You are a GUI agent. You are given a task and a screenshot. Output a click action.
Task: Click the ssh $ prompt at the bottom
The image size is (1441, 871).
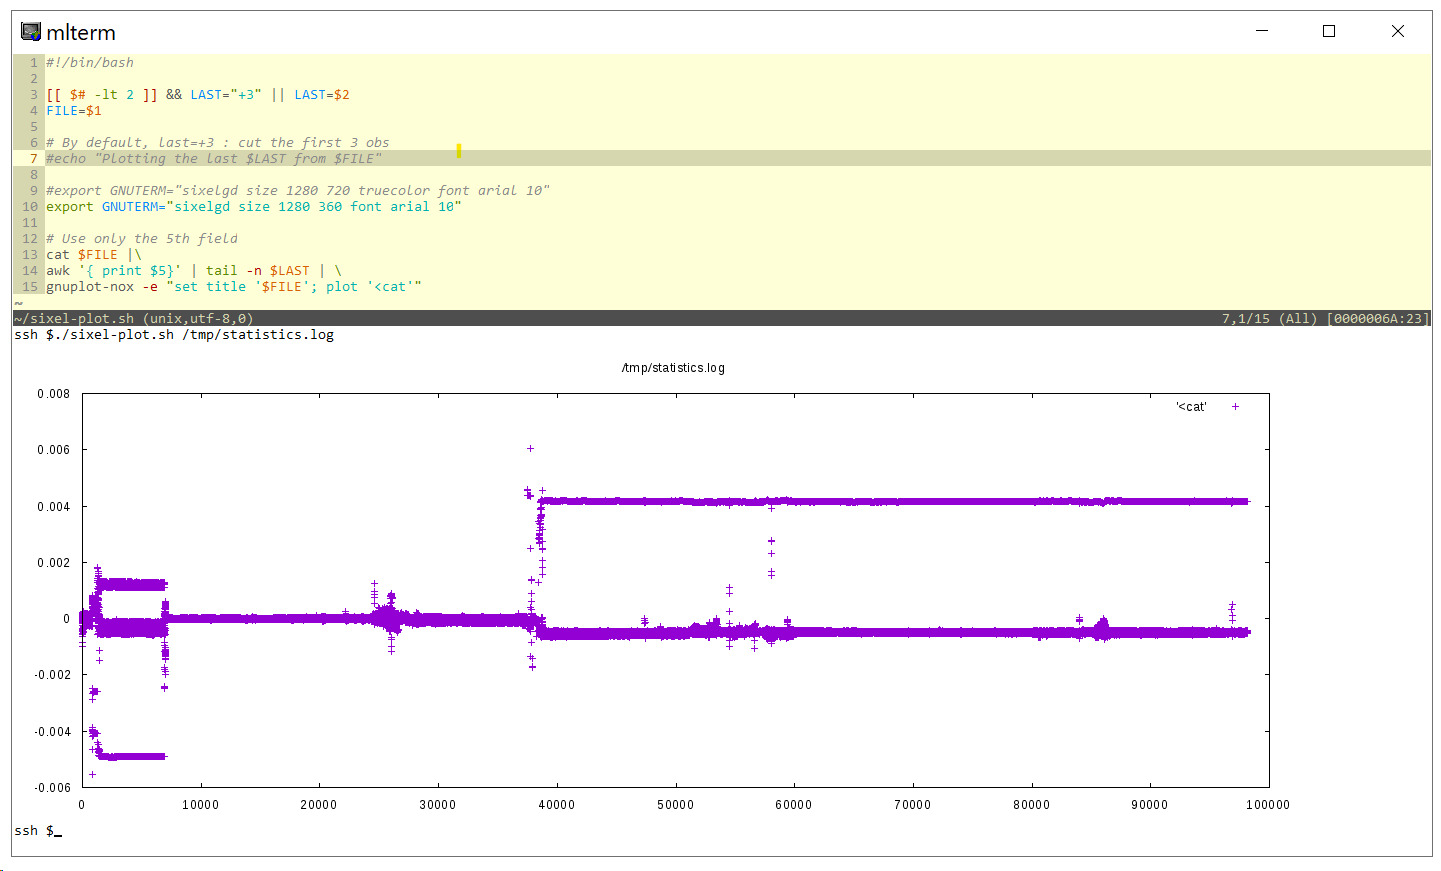coord(34,831)
